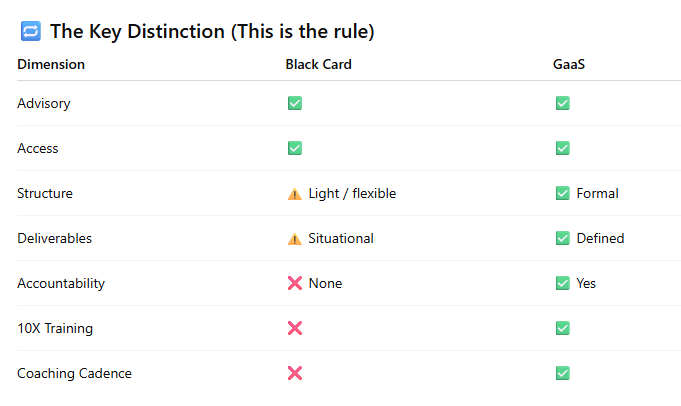Click the warning icon next to Situational
The image size is (681, 406).
295,238
